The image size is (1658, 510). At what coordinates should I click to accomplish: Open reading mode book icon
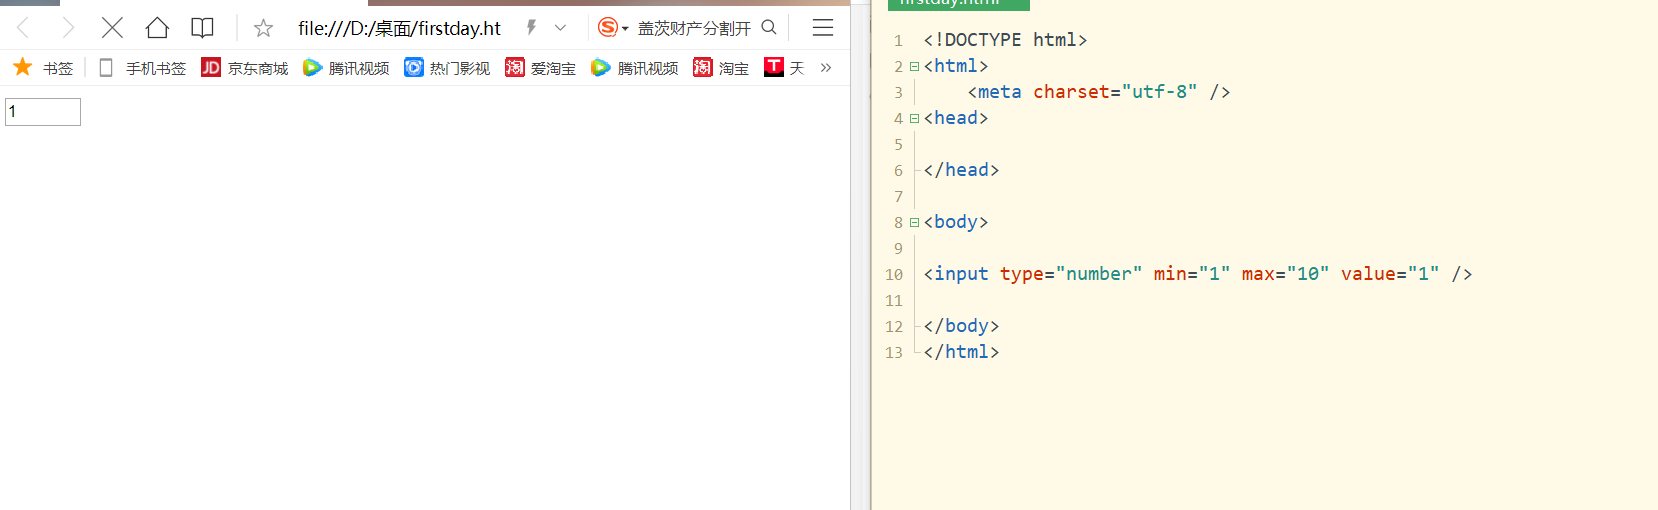pyautogui.click(x=202, y=28)
